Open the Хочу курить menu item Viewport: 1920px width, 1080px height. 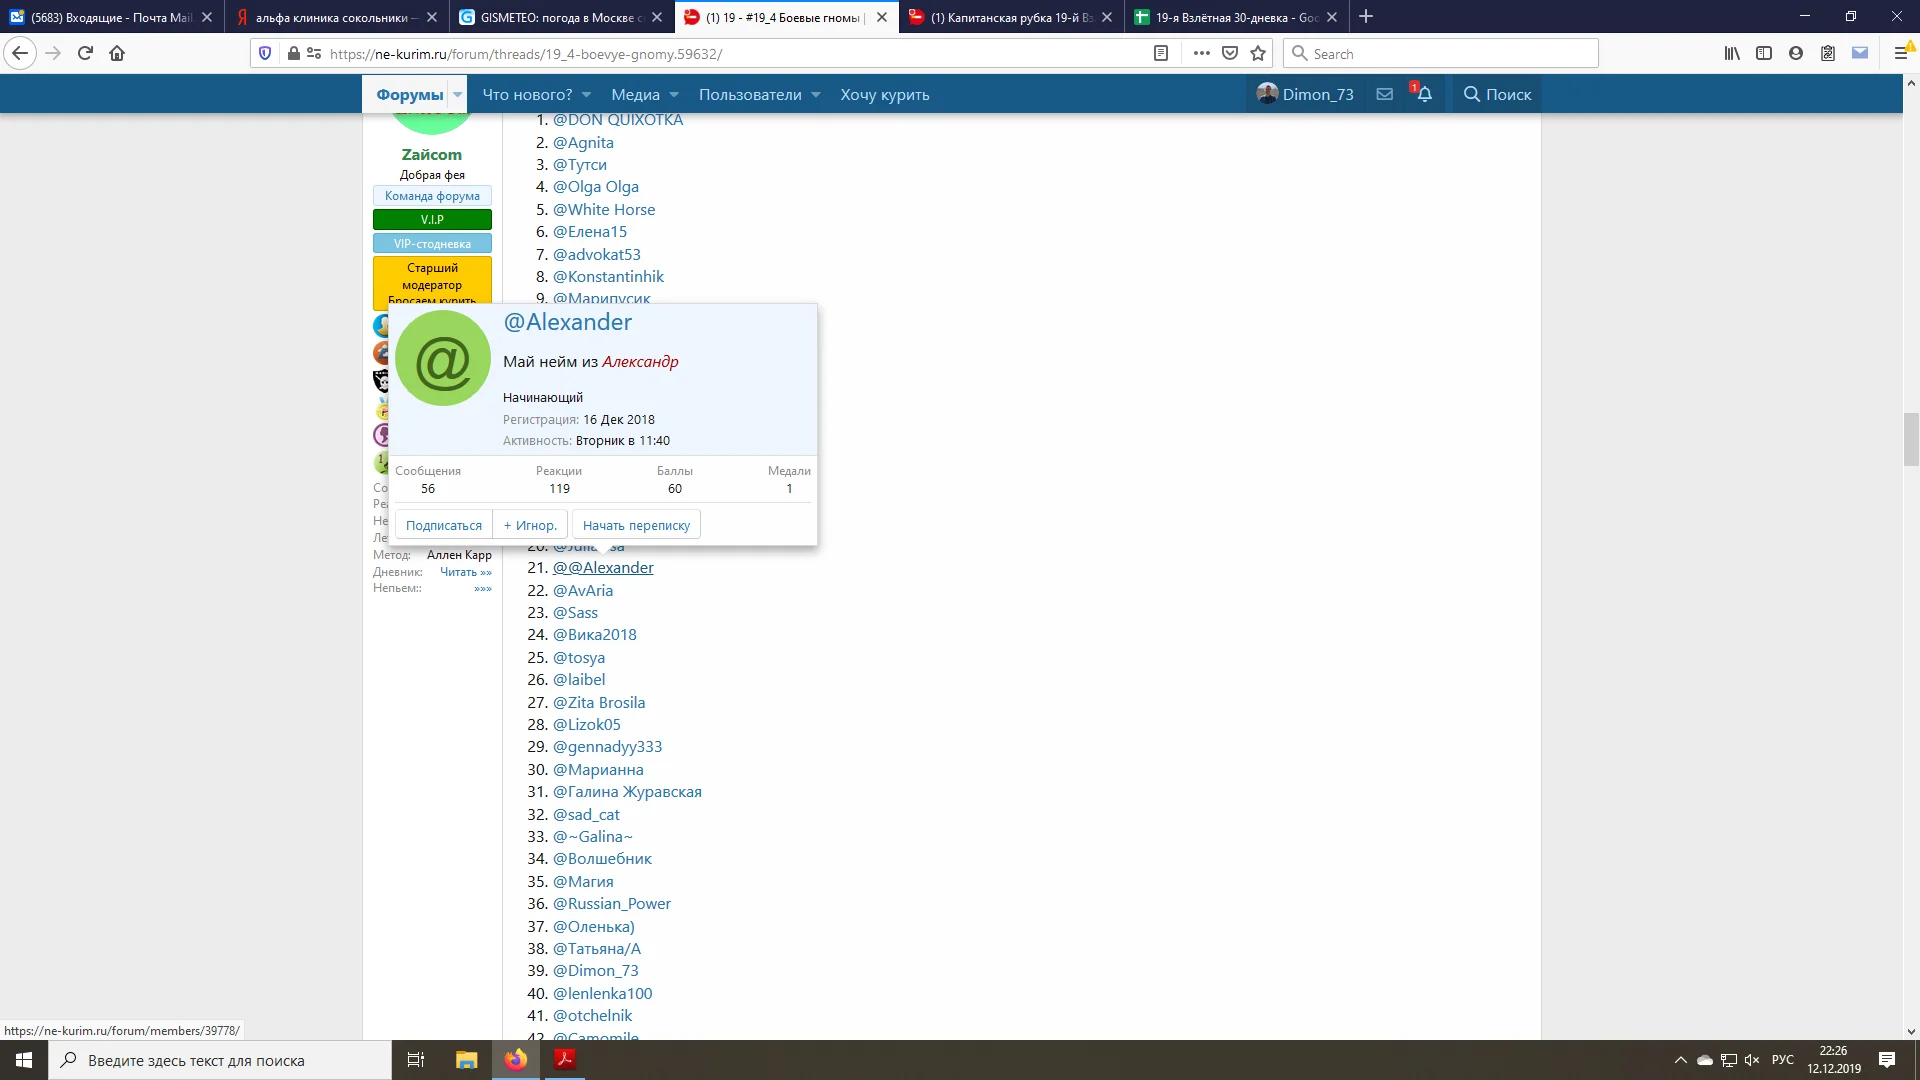884,94
